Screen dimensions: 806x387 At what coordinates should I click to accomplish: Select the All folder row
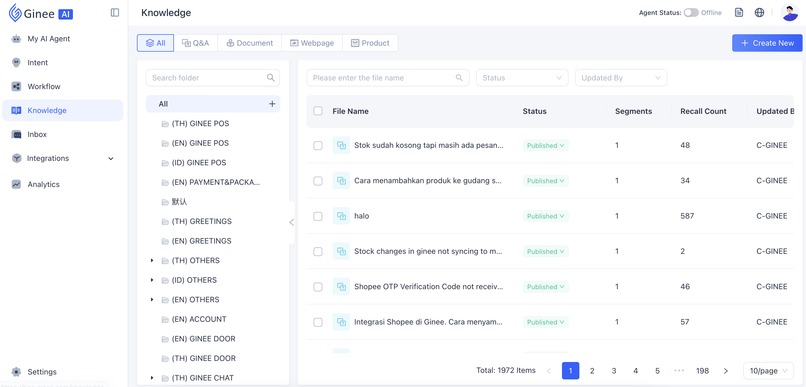point(213,104)
